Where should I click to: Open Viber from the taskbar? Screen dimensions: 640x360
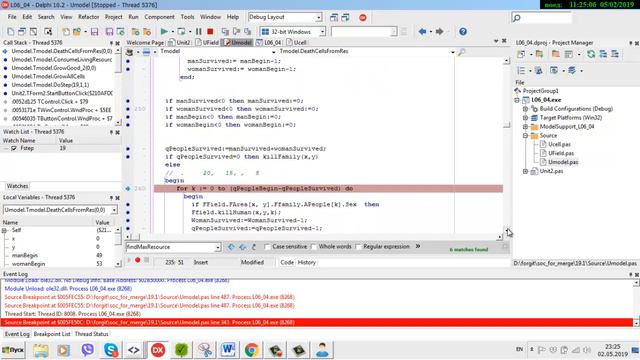pos(87,350)
